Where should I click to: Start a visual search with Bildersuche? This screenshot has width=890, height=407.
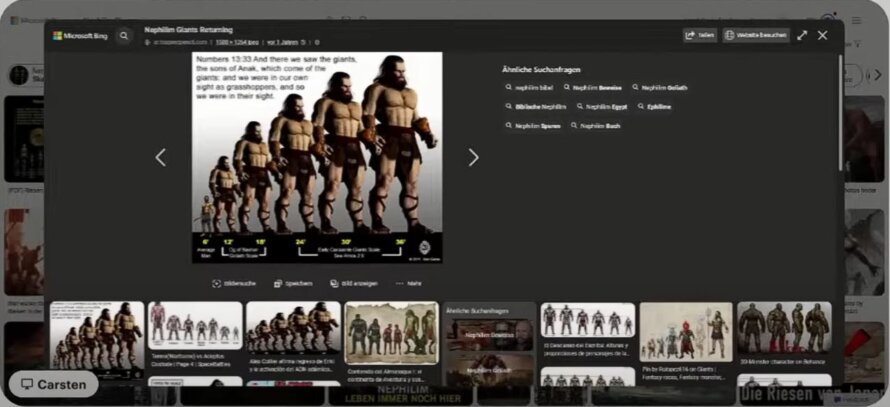(x=234, y=283)
